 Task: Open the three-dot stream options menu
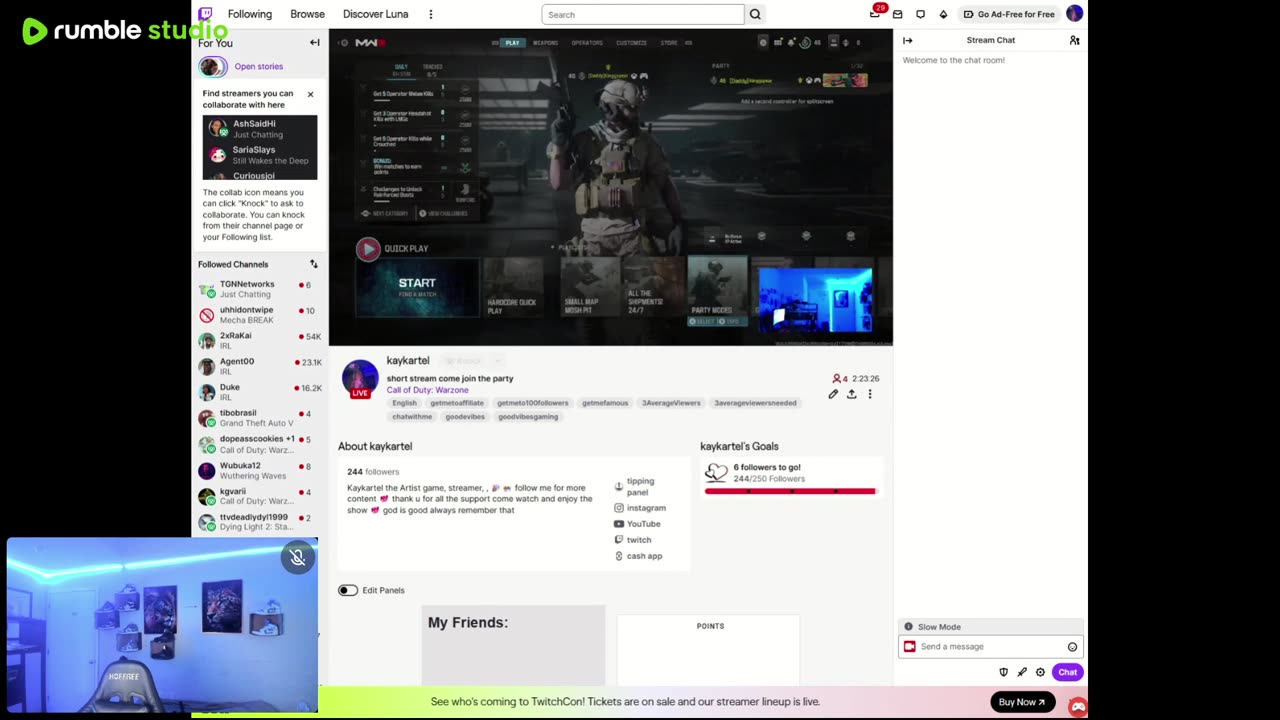point(870,394)
